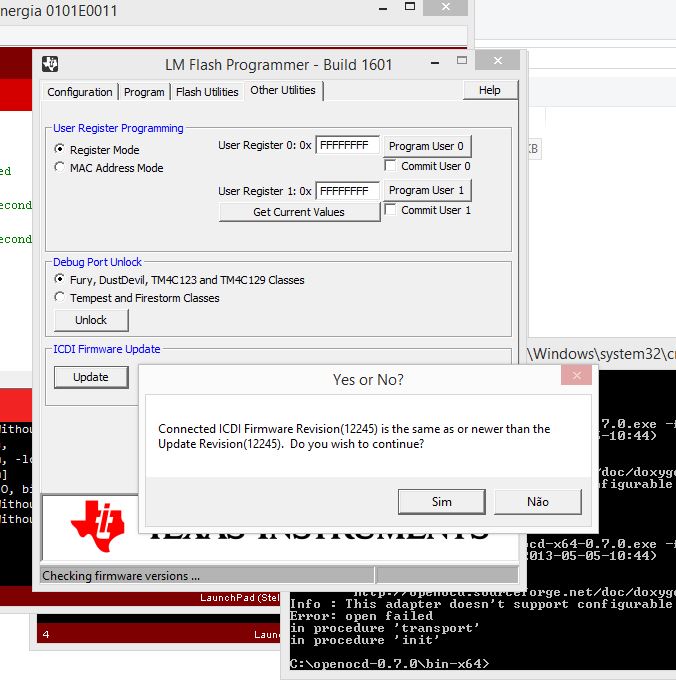Click 'Checking firmware versions ...' status text
The width and height of the screenshot is (676, 686).
tap(121, 576)
